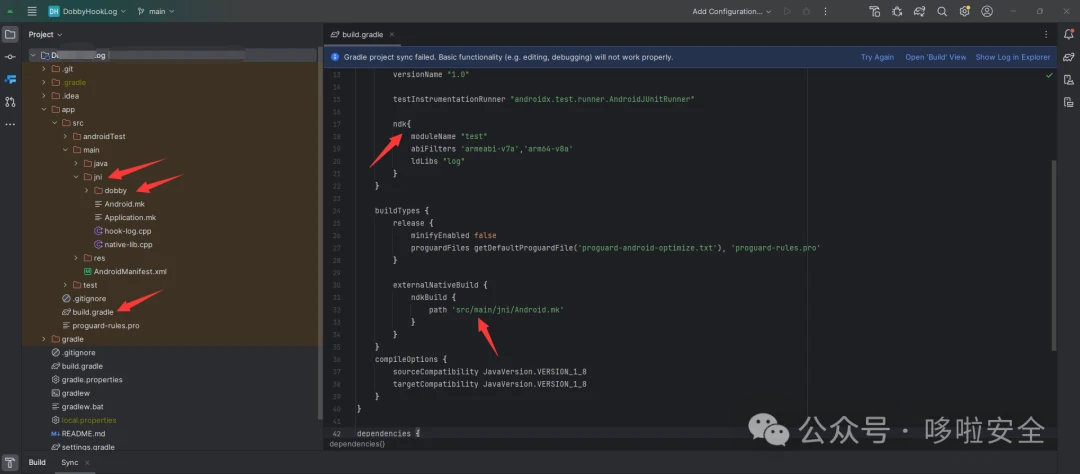The image size is (1080, 474).
Task: Open Running Devices on right sidebar
Action: pos(1068,102)
